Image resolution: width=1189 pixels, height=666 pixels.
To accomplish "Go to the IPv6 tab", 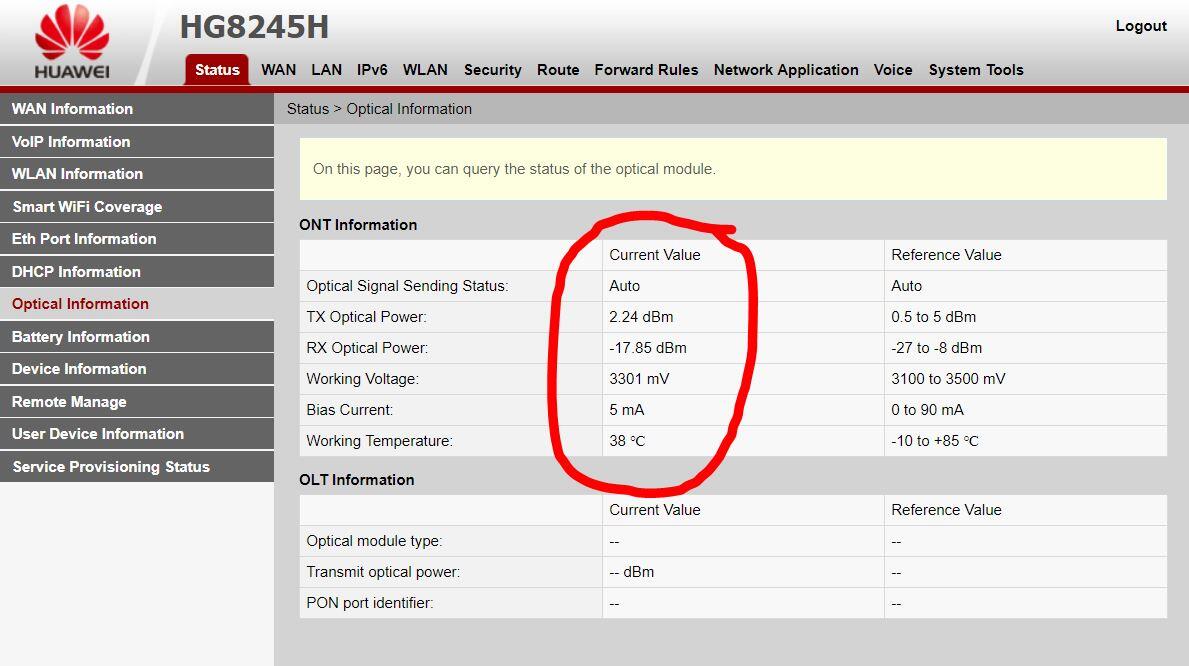I will click(x=372, y=70).
